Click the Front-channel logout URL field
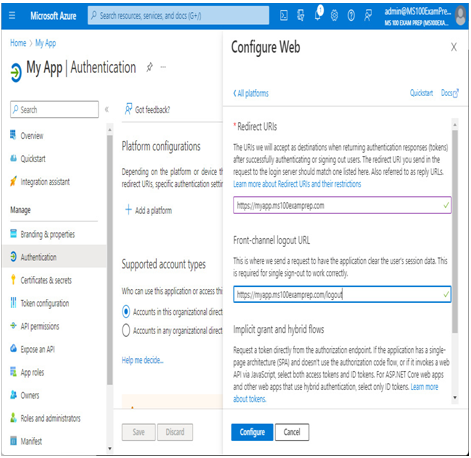Image resolution: width=471 pixels, height=458 pixels. 342,294
